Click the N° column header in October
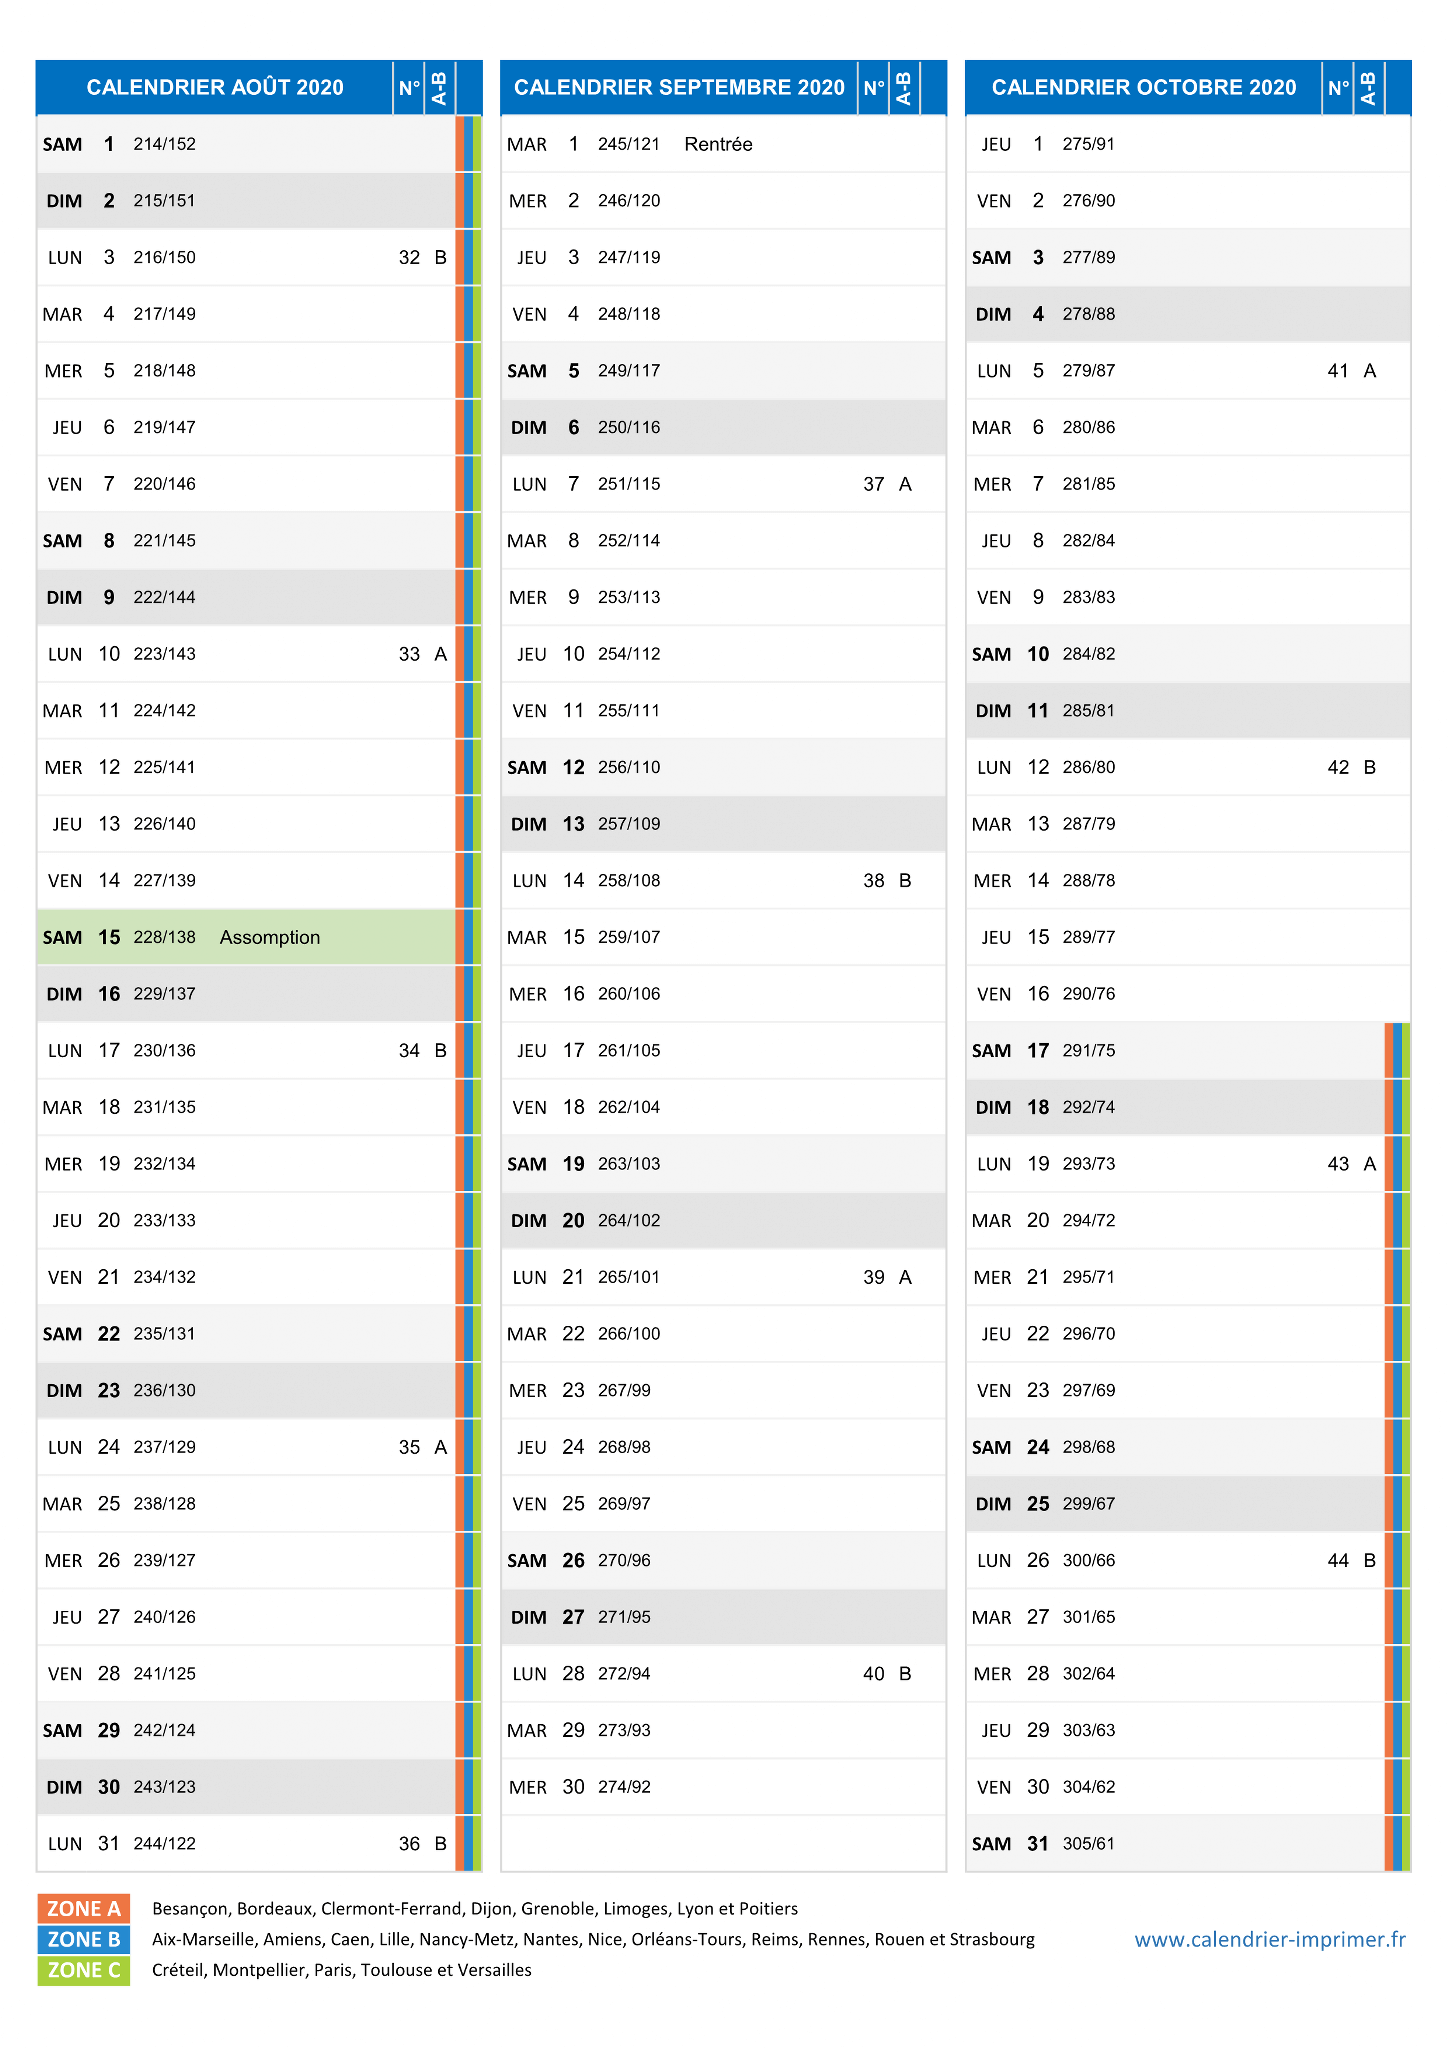The height and width of the screenshot is (2048, 1448). 1338,88
